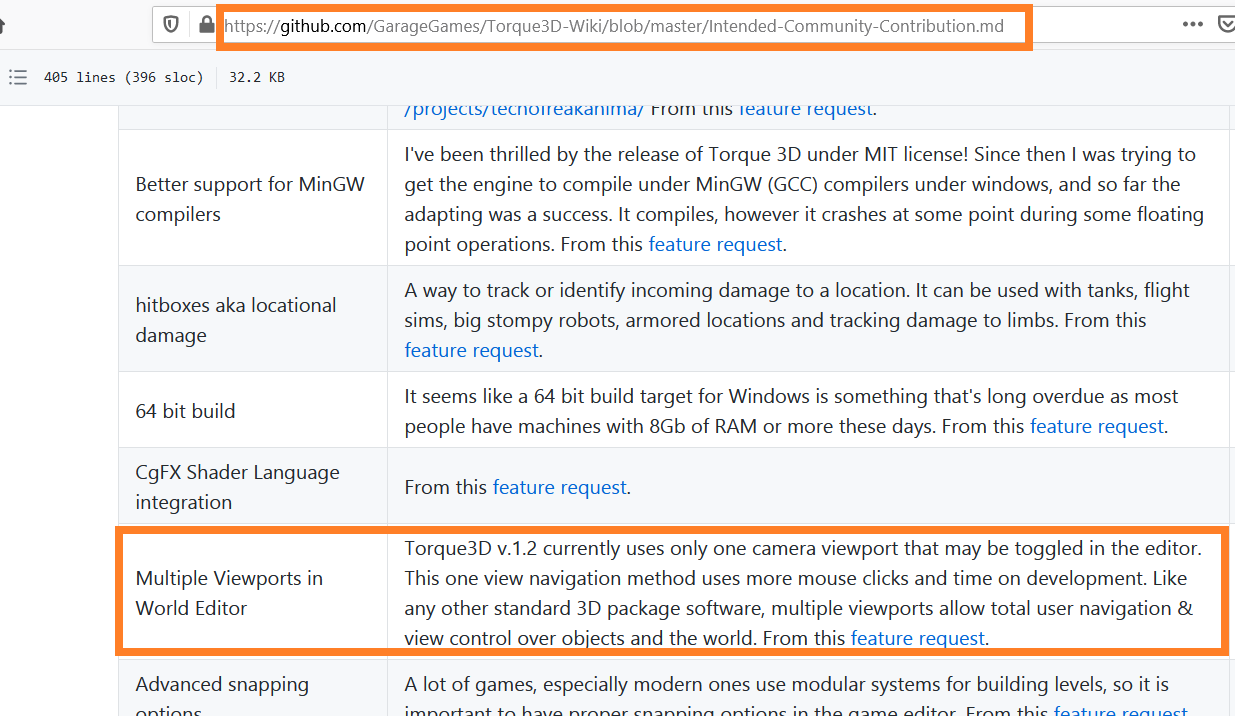Select the '405 lines (396 sloc)' text
1260x716 pixels.
point(124,77)
